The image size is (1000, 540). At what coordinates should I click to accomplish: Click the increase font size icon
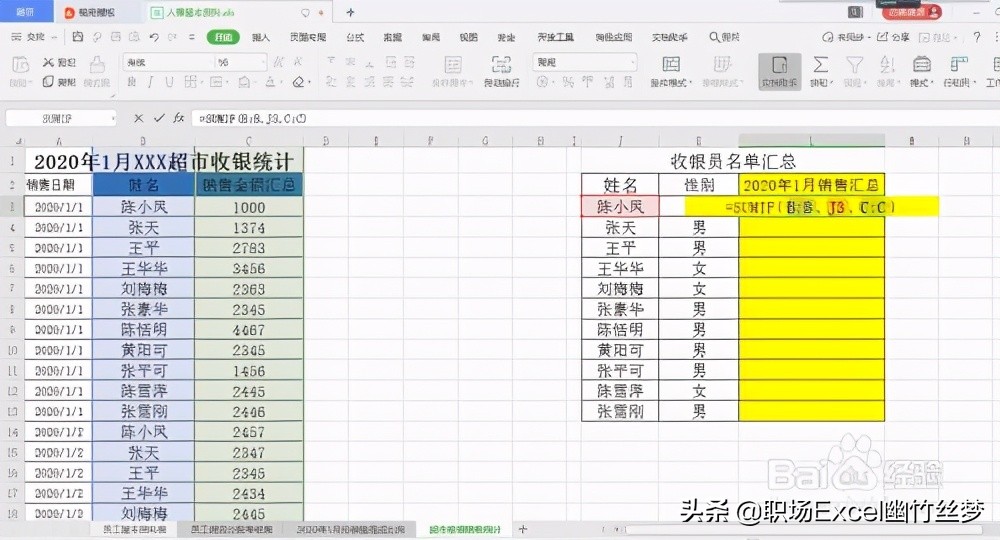(x=279, y=62)
